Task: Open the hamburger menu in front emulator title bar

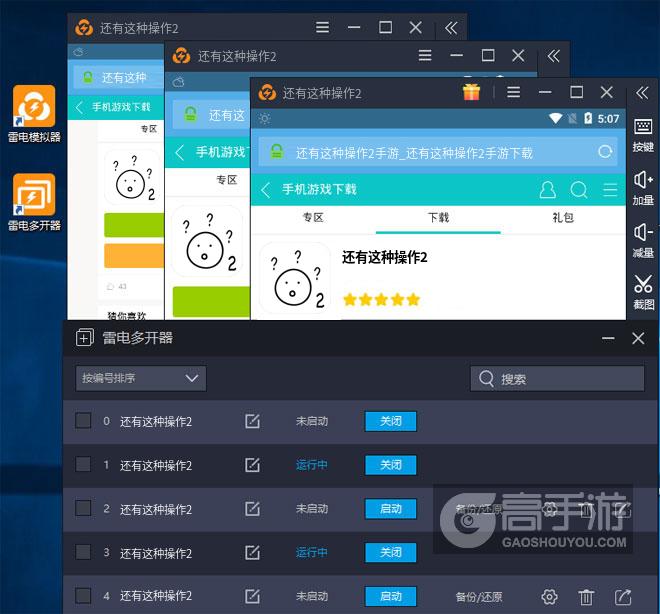Action: coord(514,92)
